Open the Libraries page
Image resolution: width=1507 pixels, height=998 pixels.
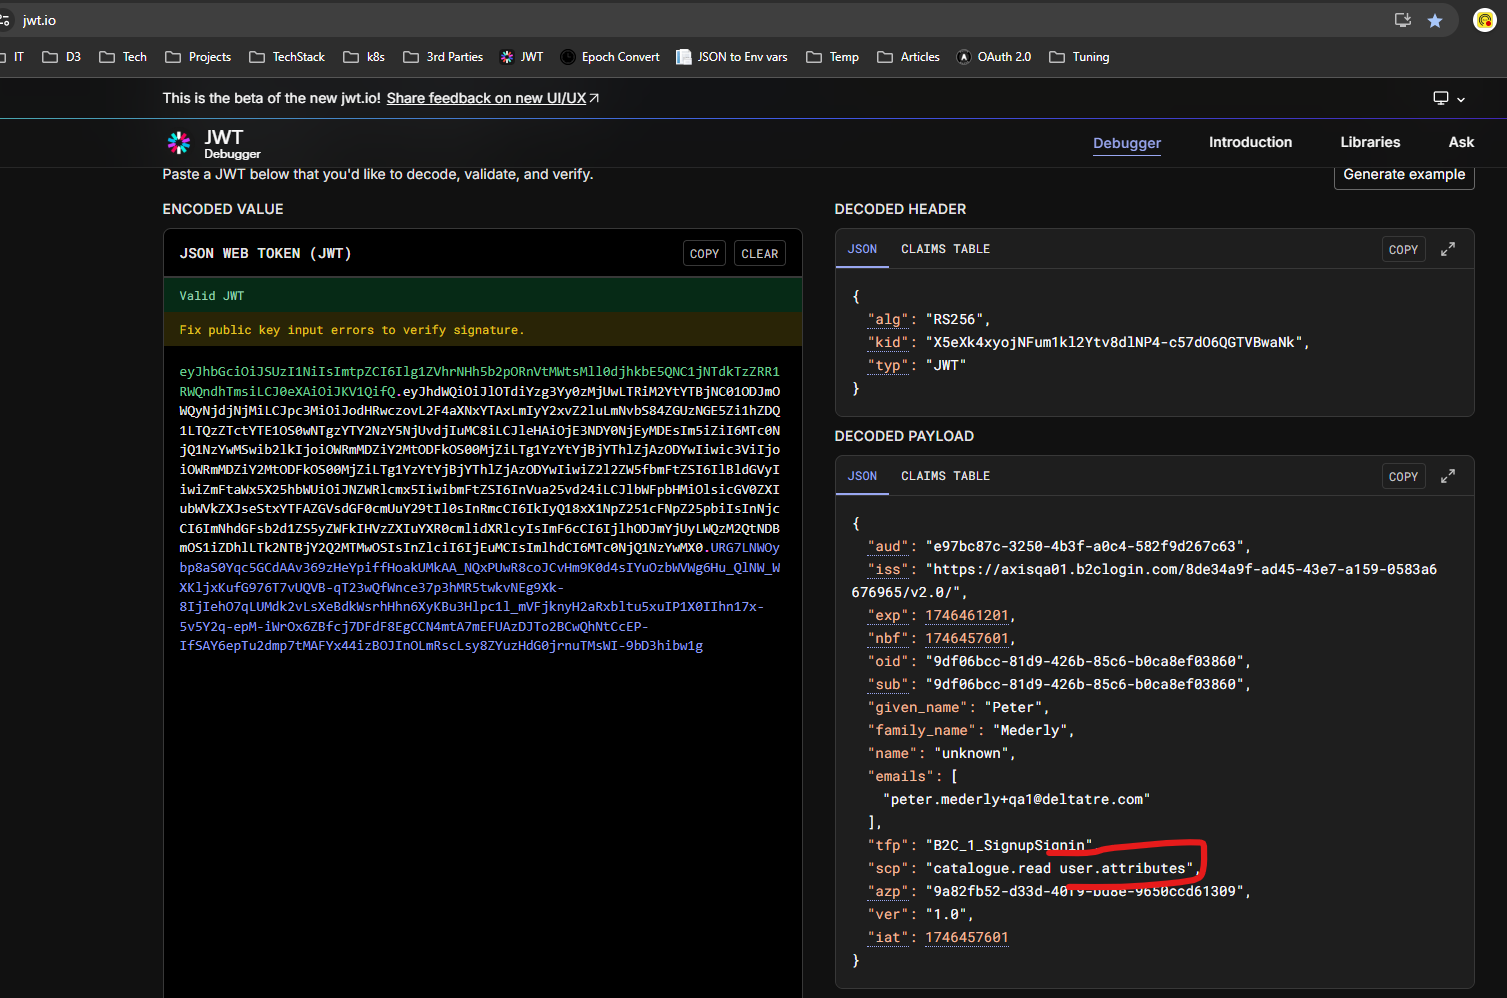coord(1370,142)
